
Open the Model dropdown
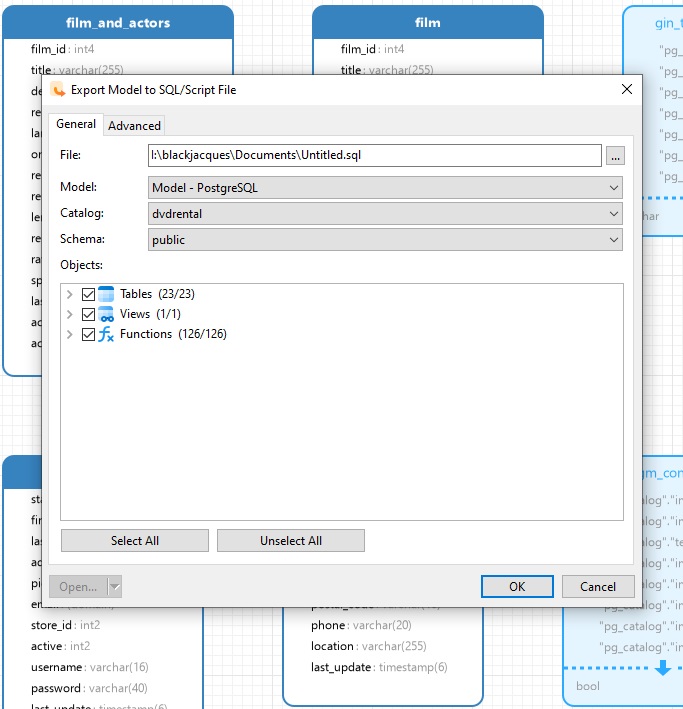pyautogui.click(x=385, y=188)
